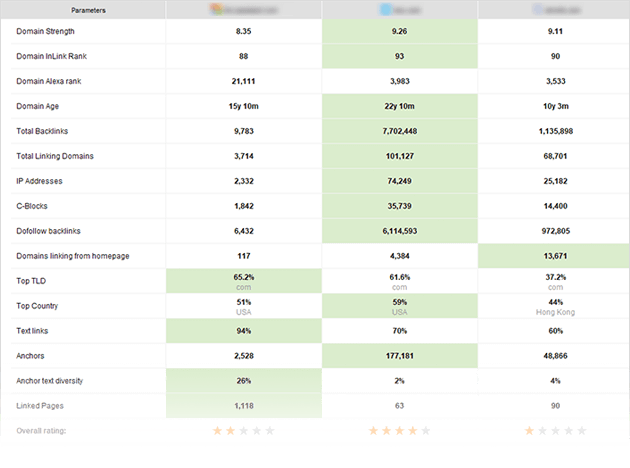Click the third star in first column rating
630x468 pixels.
pos(243,431)
